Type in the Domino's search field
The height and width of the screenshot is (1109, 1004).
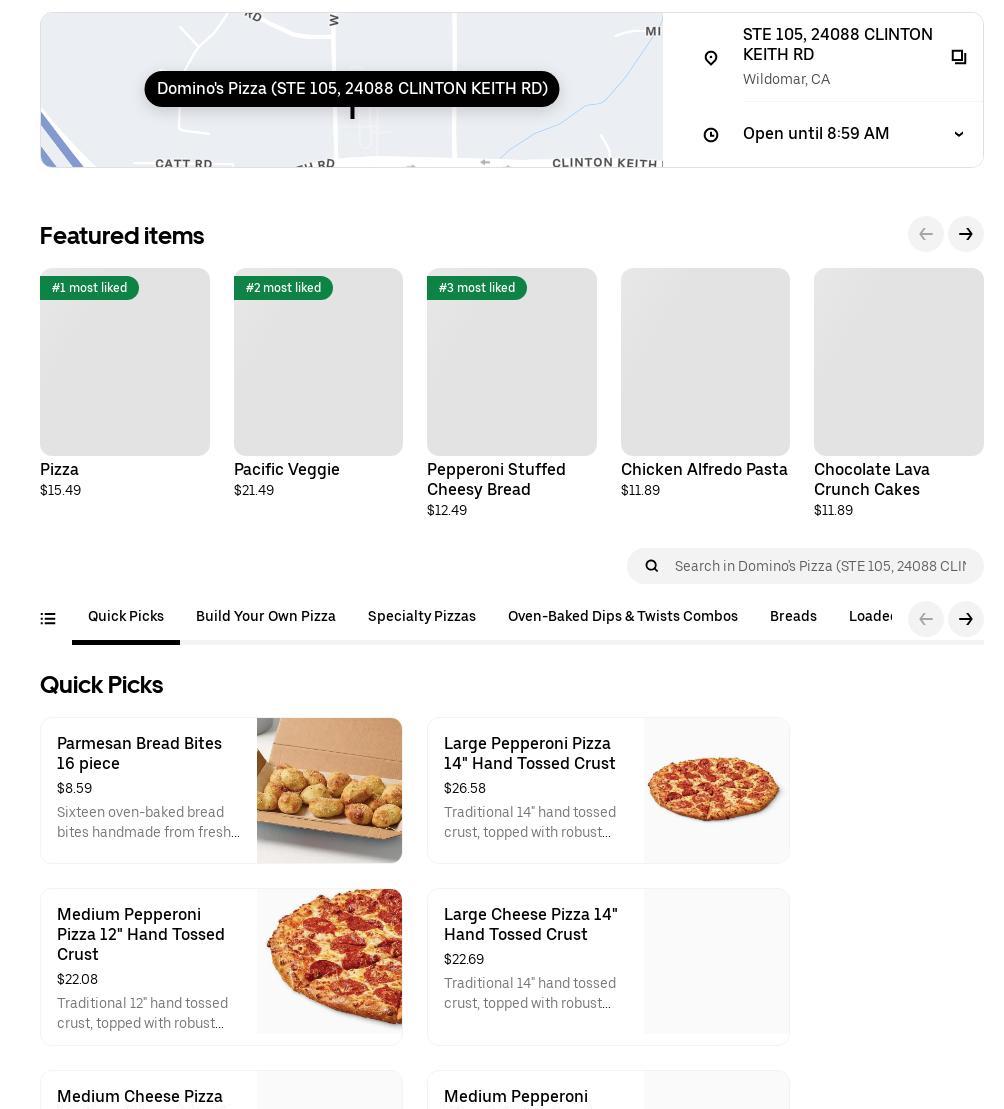[x=820, y=566]
